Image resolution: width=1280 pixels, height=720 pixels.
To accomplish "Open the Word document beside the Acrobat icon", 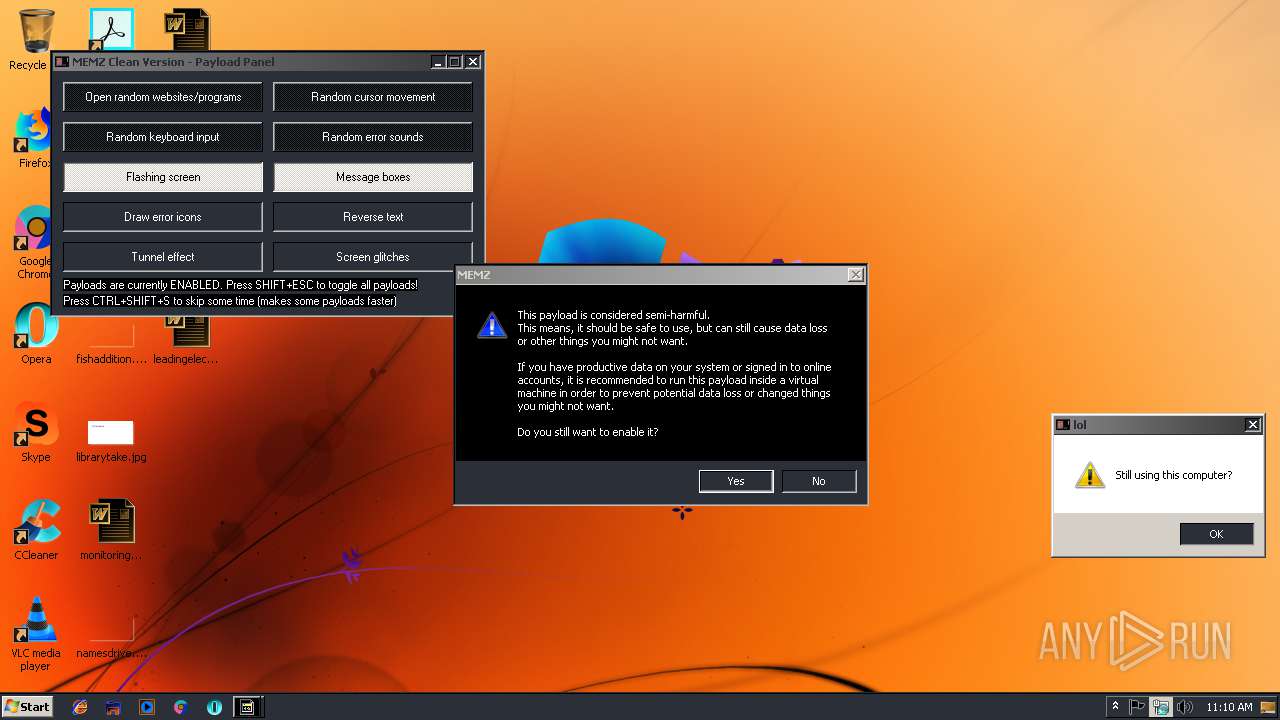I will [187, 30].
